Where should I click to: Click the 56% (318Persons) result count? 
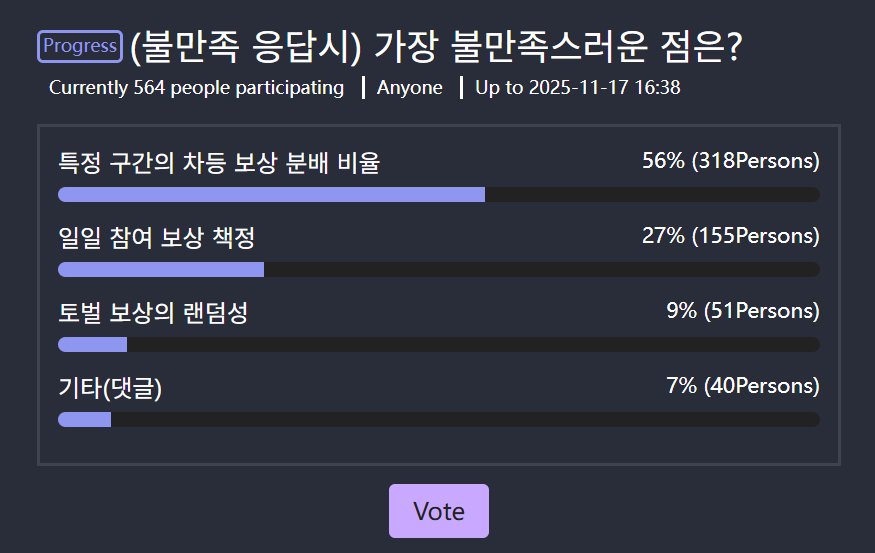tap(730, 162)
